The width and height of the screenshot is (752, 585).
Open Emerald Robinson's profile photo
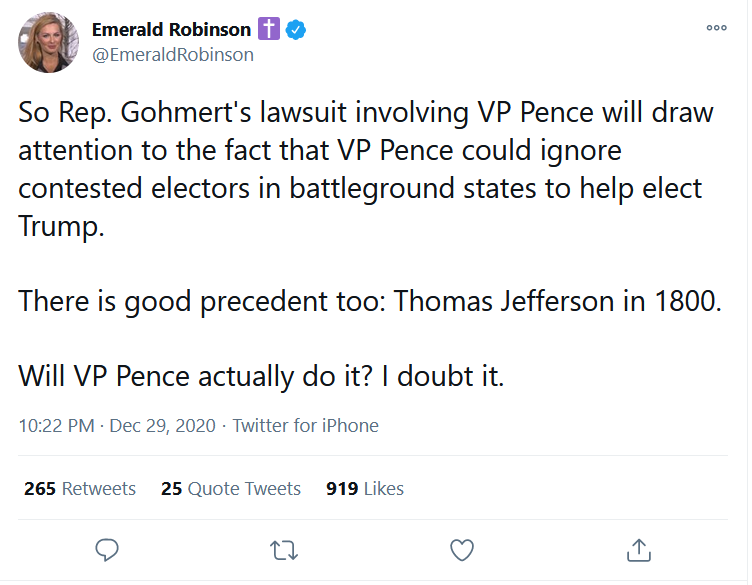coord(49,42)
